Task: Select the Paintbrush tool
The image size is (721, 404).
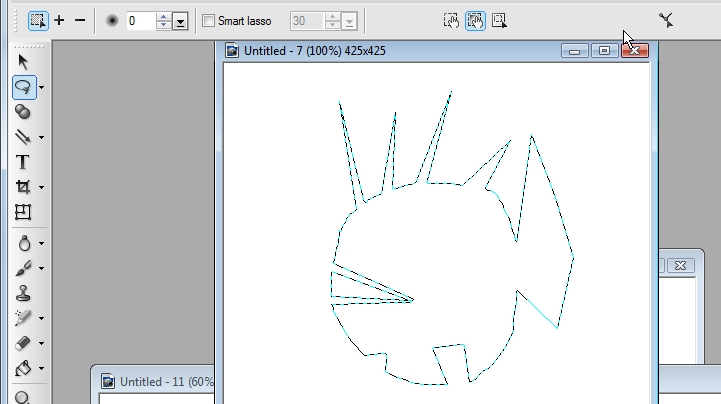Action: pos(23,268)
